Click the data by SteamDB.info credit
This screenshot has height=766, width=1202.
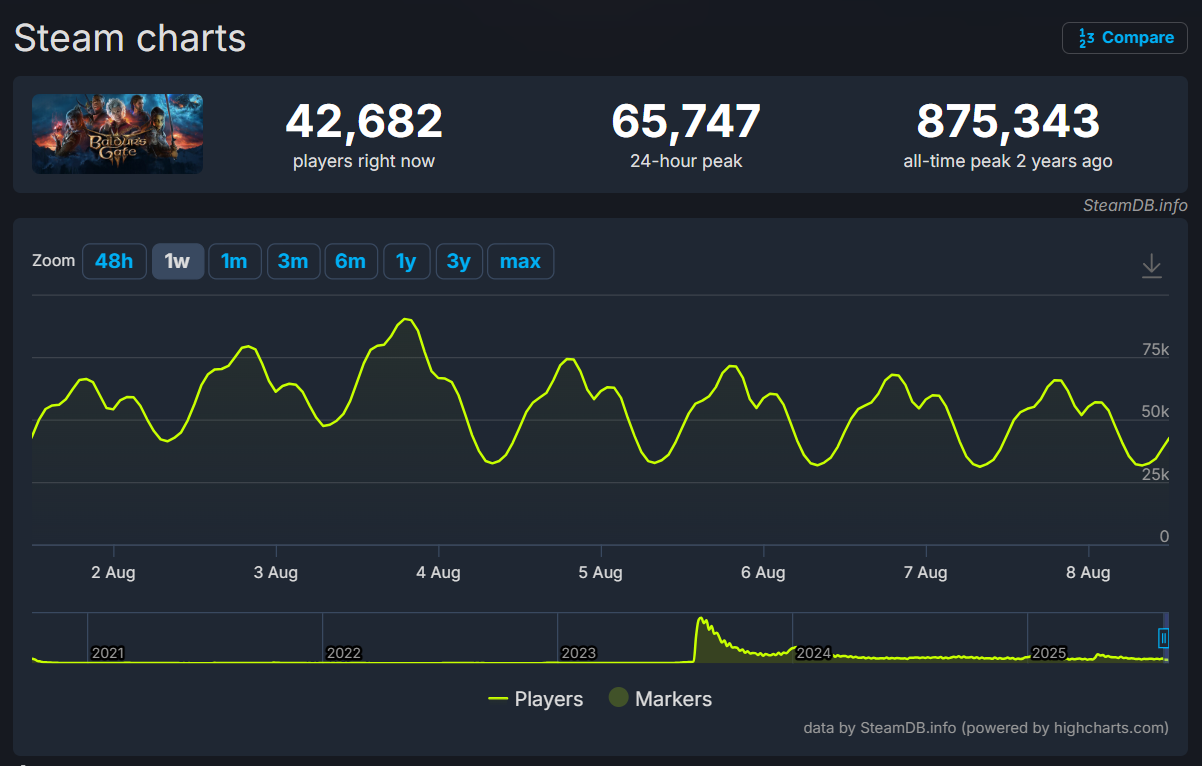[x=986, y=728]
